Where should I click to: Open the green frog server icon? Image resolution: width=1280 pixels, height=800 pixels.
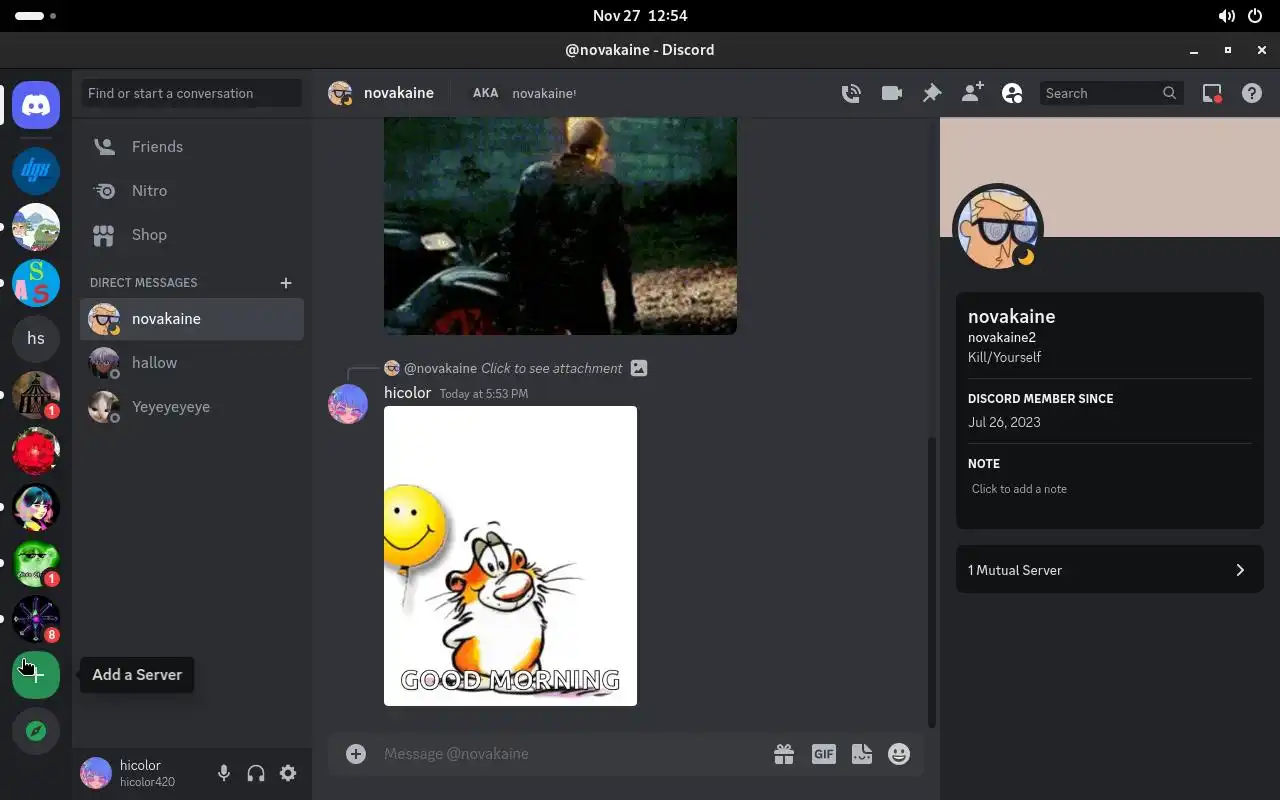tap(36, 563)
